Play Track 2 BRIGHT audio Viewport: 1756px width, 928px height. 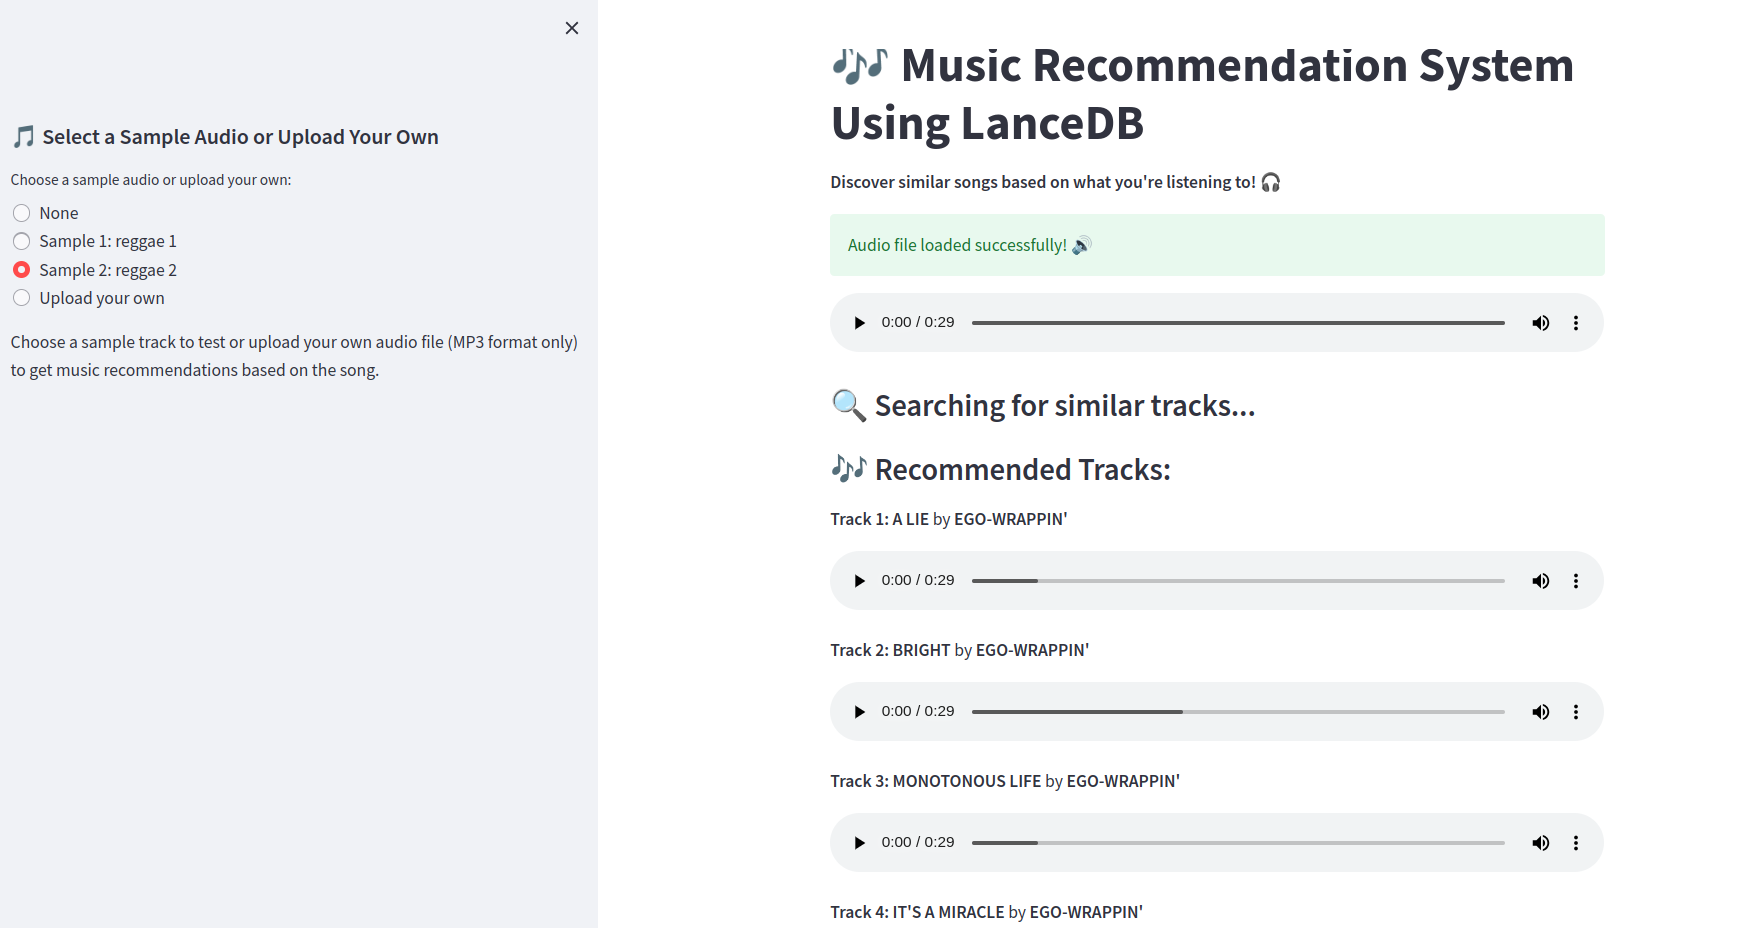(x=859, y=712)
